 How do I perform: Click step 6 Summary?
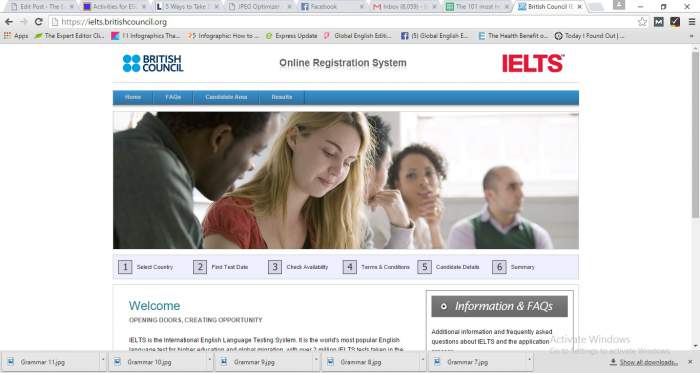click(x=513, y=267)
